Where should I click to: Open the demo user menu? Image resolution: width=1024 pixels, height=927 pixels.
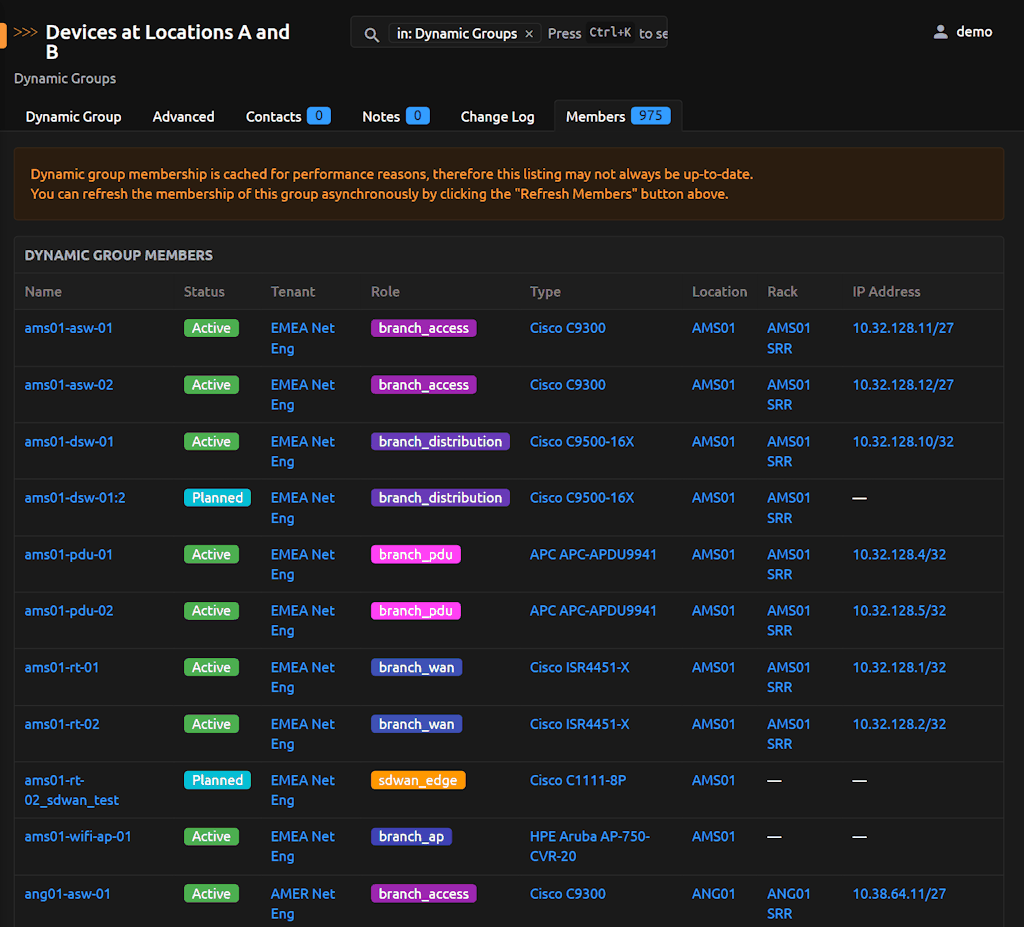[973, 32]
